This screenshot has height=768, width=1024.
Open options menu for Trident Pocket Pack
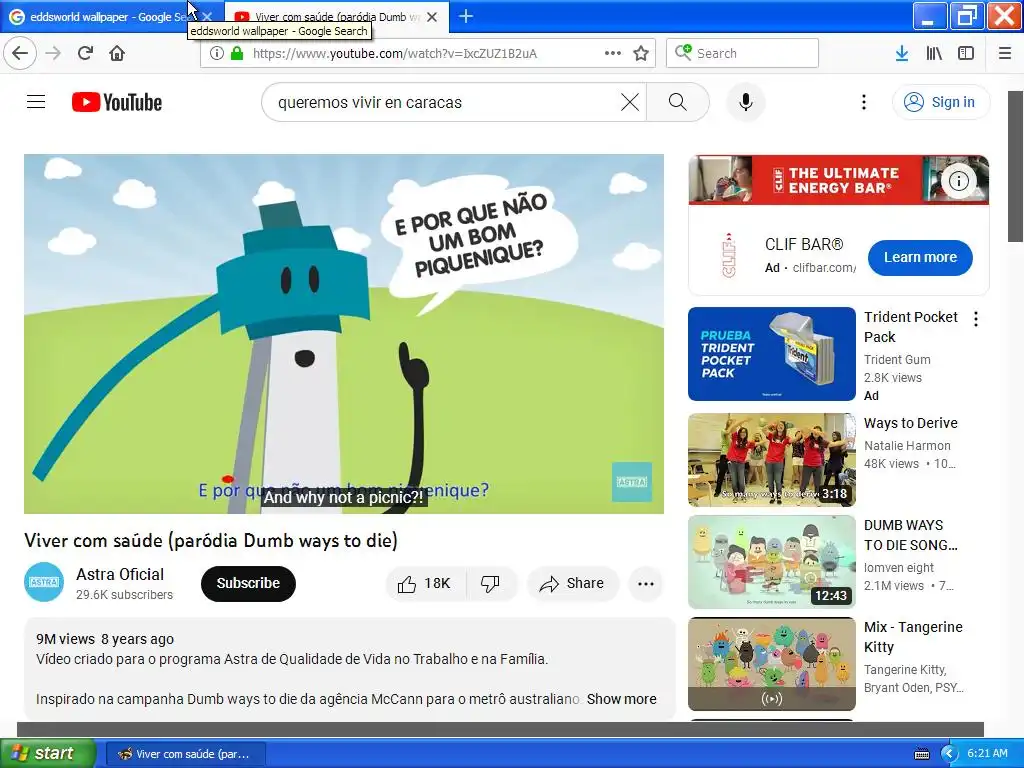(x=976, y=319)
